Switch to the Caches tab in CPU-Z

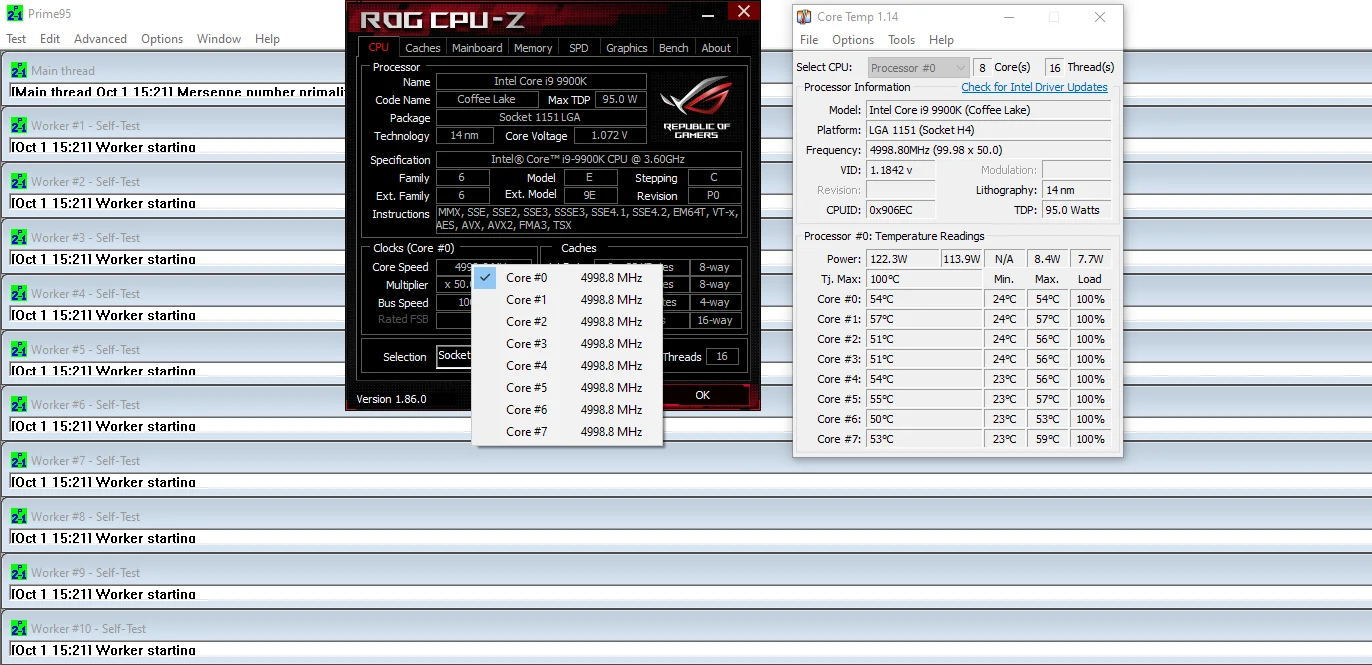[x=423, y=48]
